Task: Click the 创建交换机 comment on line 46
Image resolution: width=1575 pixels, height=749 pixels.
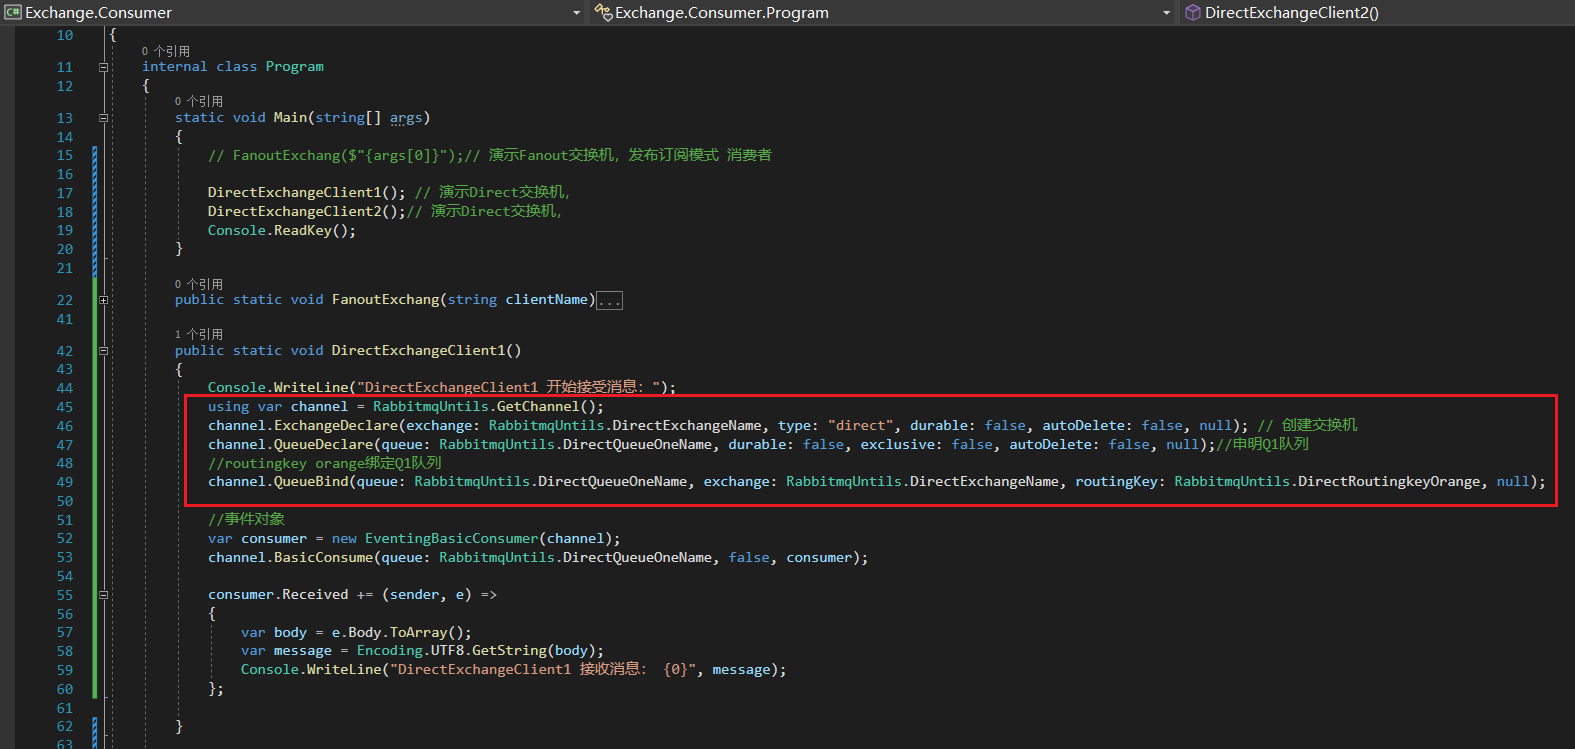Action: tap(1308, 425)
